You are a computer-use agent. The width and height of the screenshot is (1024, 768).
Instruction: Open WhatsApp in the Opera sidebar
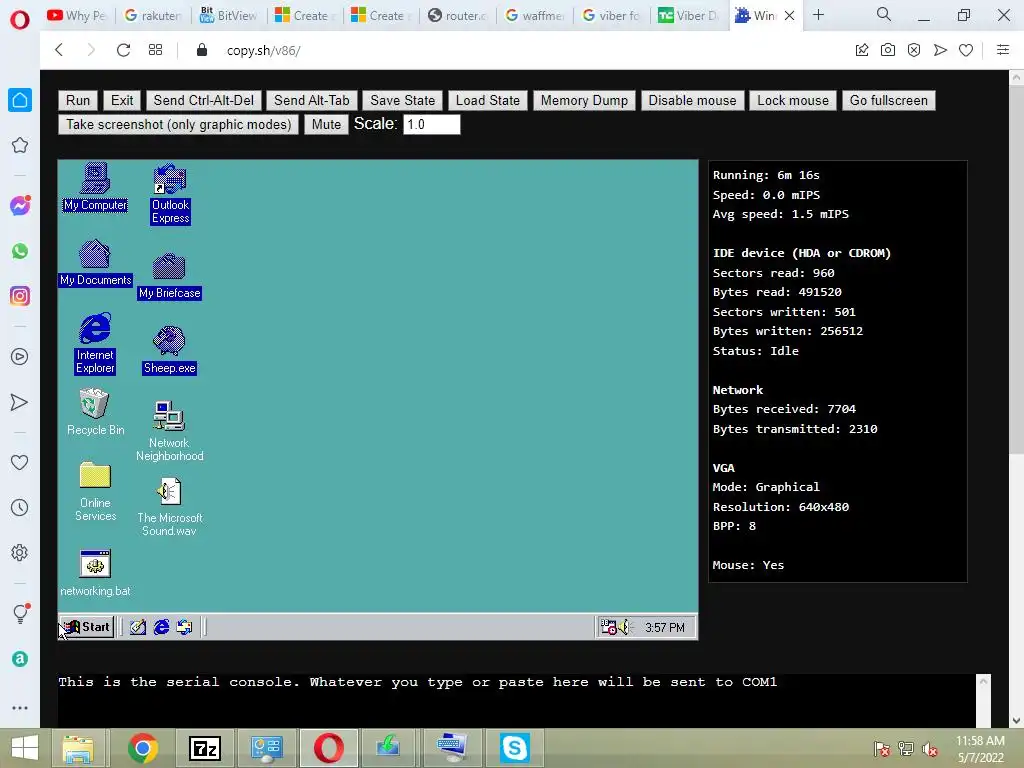pyautogui.click(x=20, y=251)
